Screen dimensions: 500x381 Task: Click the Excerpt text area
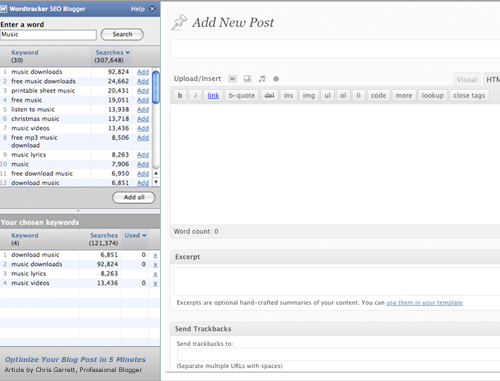point(337,281)
